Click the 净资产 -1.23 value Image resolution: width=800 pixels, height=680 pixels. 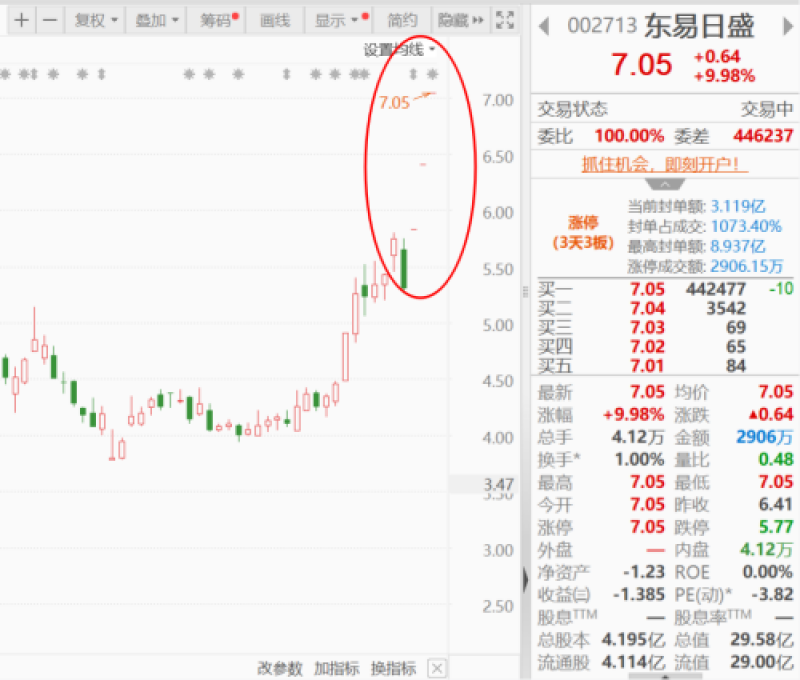pos(643,571)
